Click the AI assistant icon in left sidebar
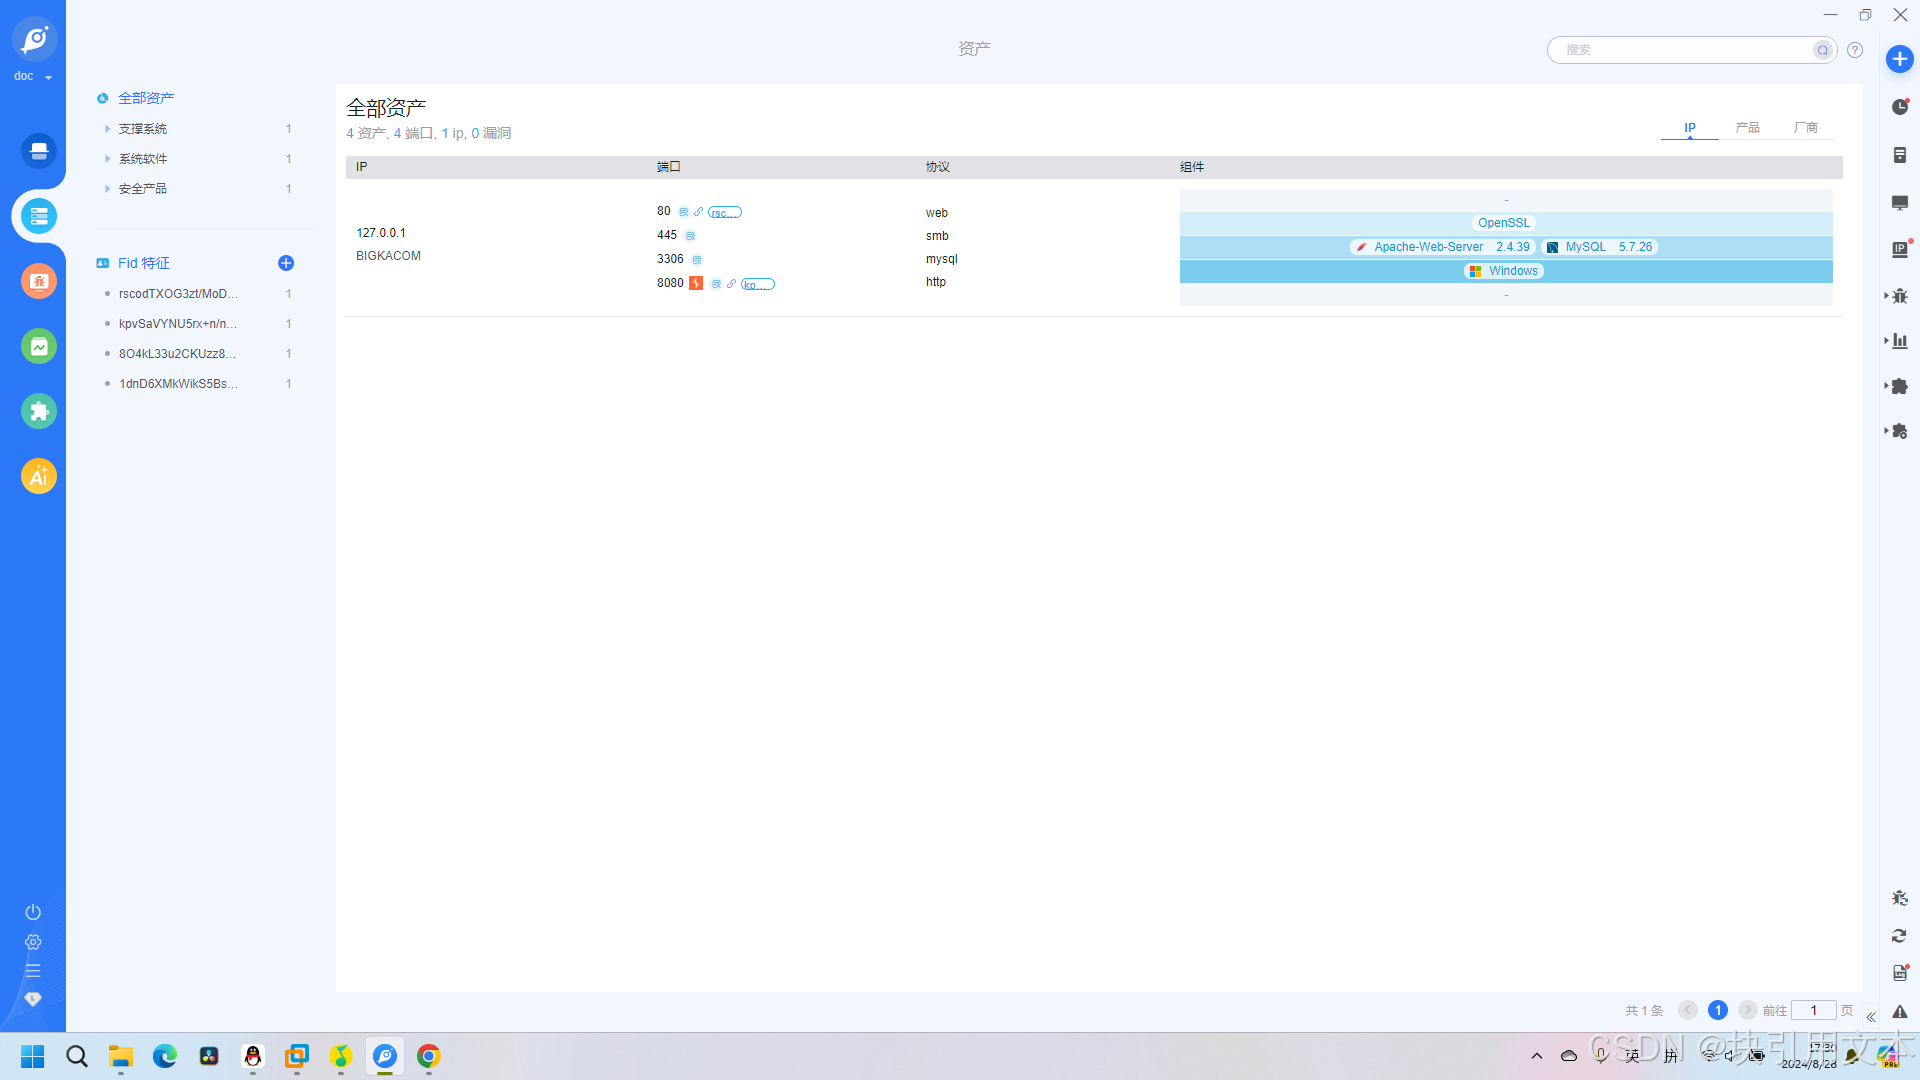 tap(38, 476)
